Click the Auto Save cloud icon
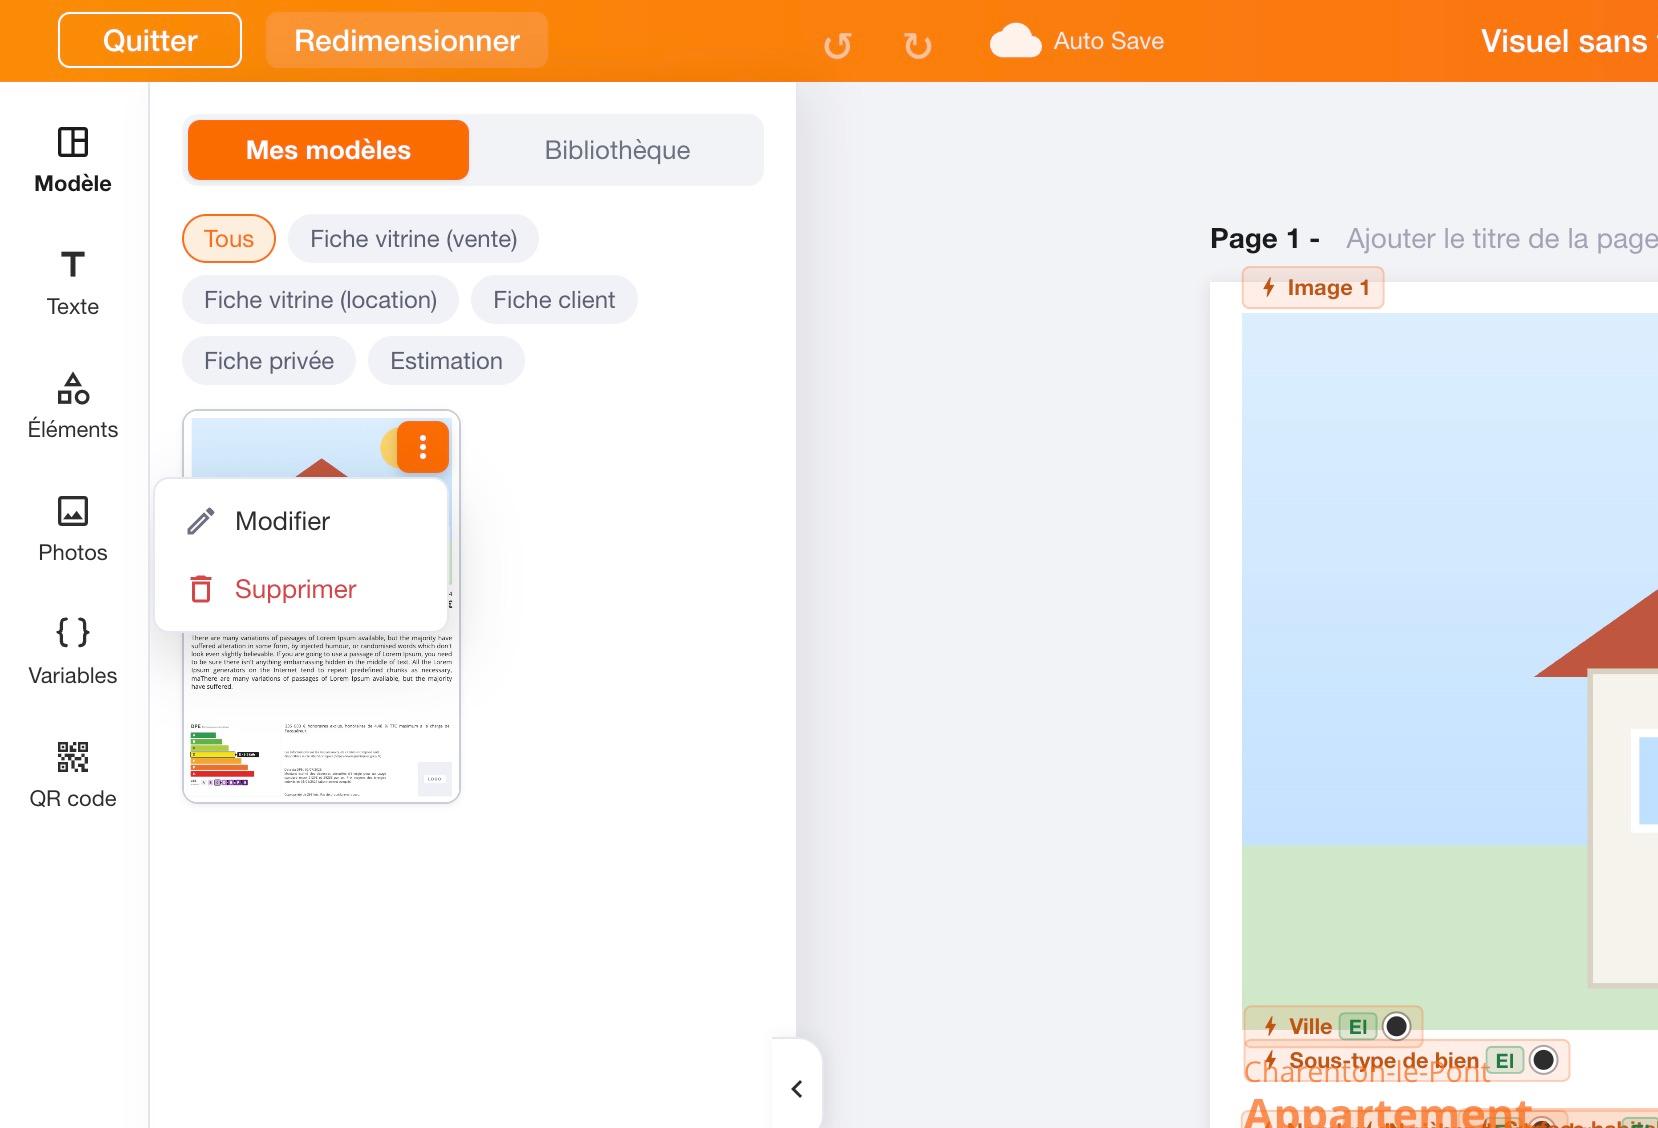This screenshot has width=1658, height=1128. coord(1015,41)
